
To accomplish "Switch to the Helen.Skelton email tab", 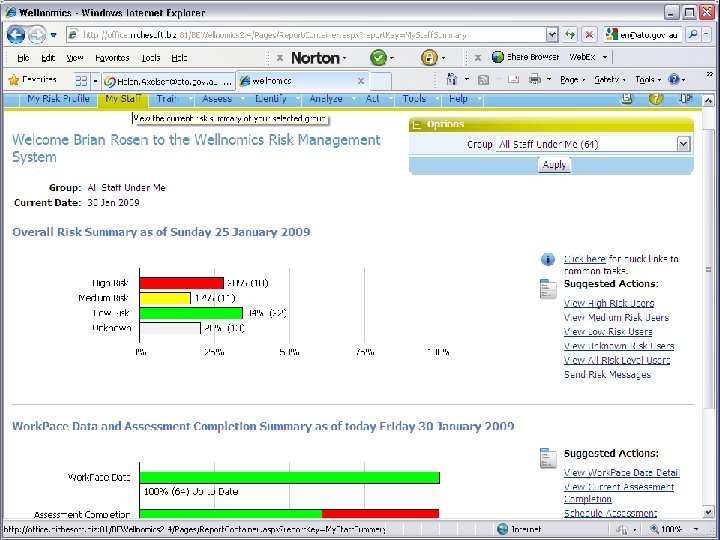I will 168,81.
